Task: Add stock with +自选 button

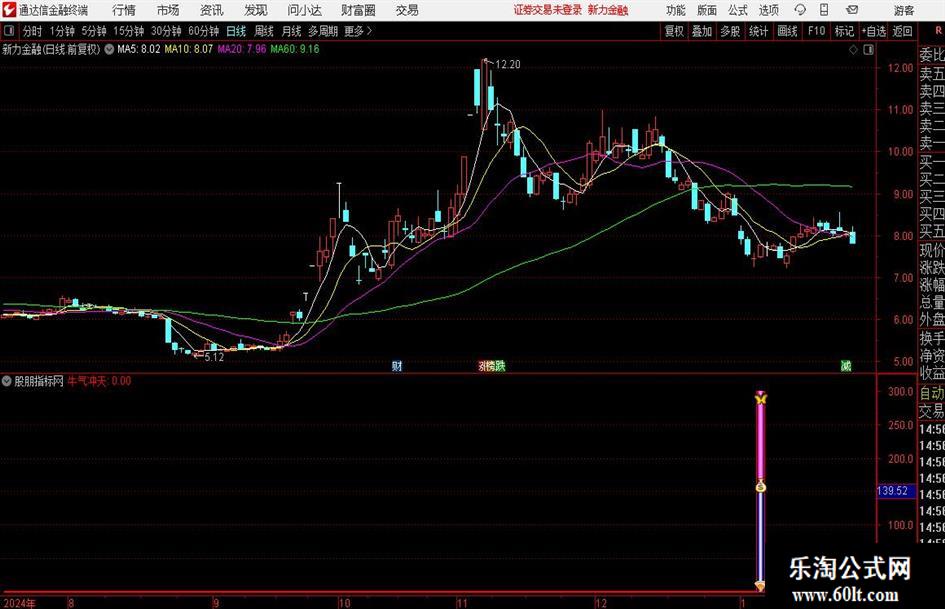Action: click(x=874, y=31)
